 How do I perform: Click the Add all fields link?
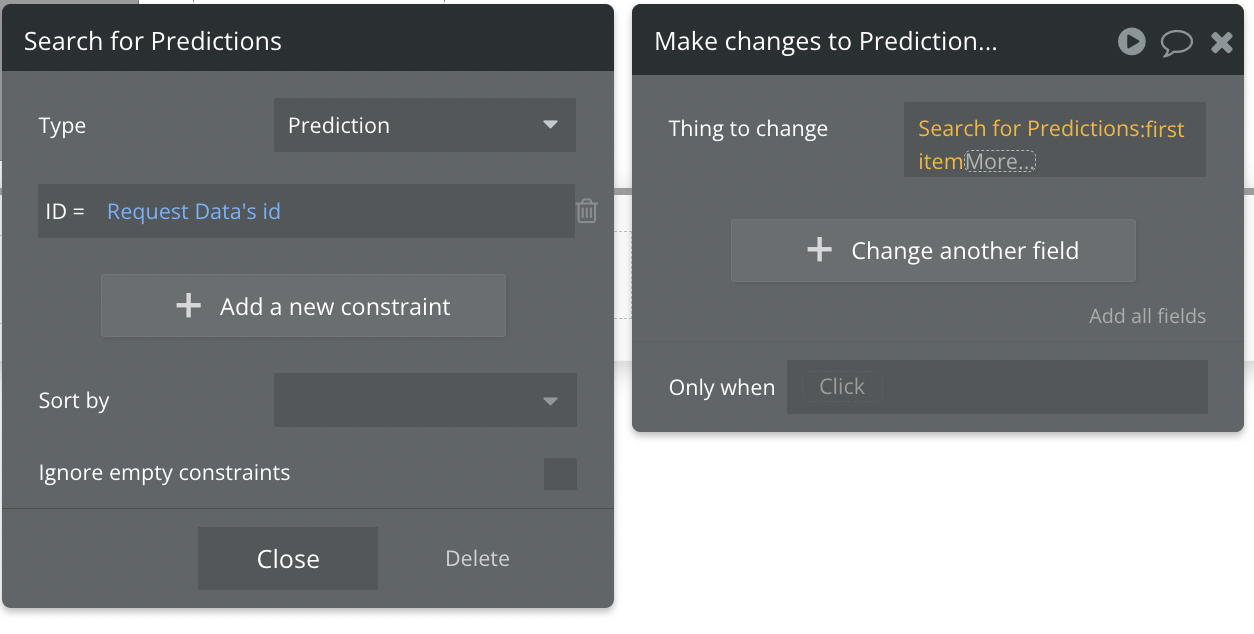coord(1147,316)
